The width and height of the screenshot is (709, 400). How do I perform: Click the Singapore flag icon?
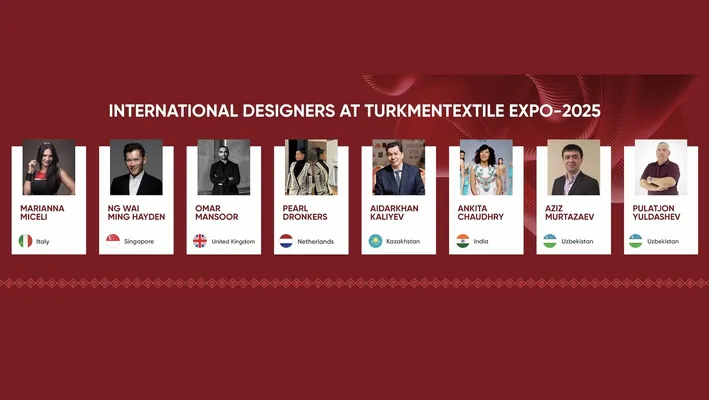point(113,241)
